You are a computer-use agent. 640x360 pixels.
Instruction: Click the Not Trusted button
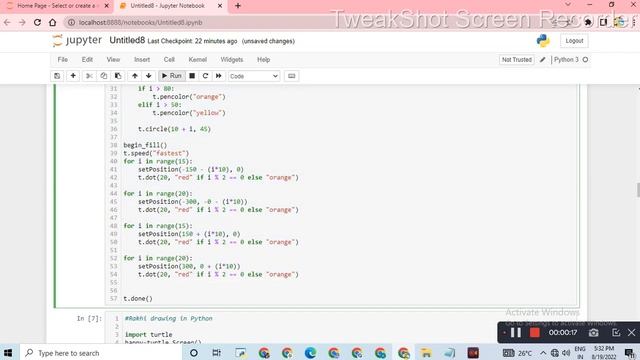pos(517,60)
